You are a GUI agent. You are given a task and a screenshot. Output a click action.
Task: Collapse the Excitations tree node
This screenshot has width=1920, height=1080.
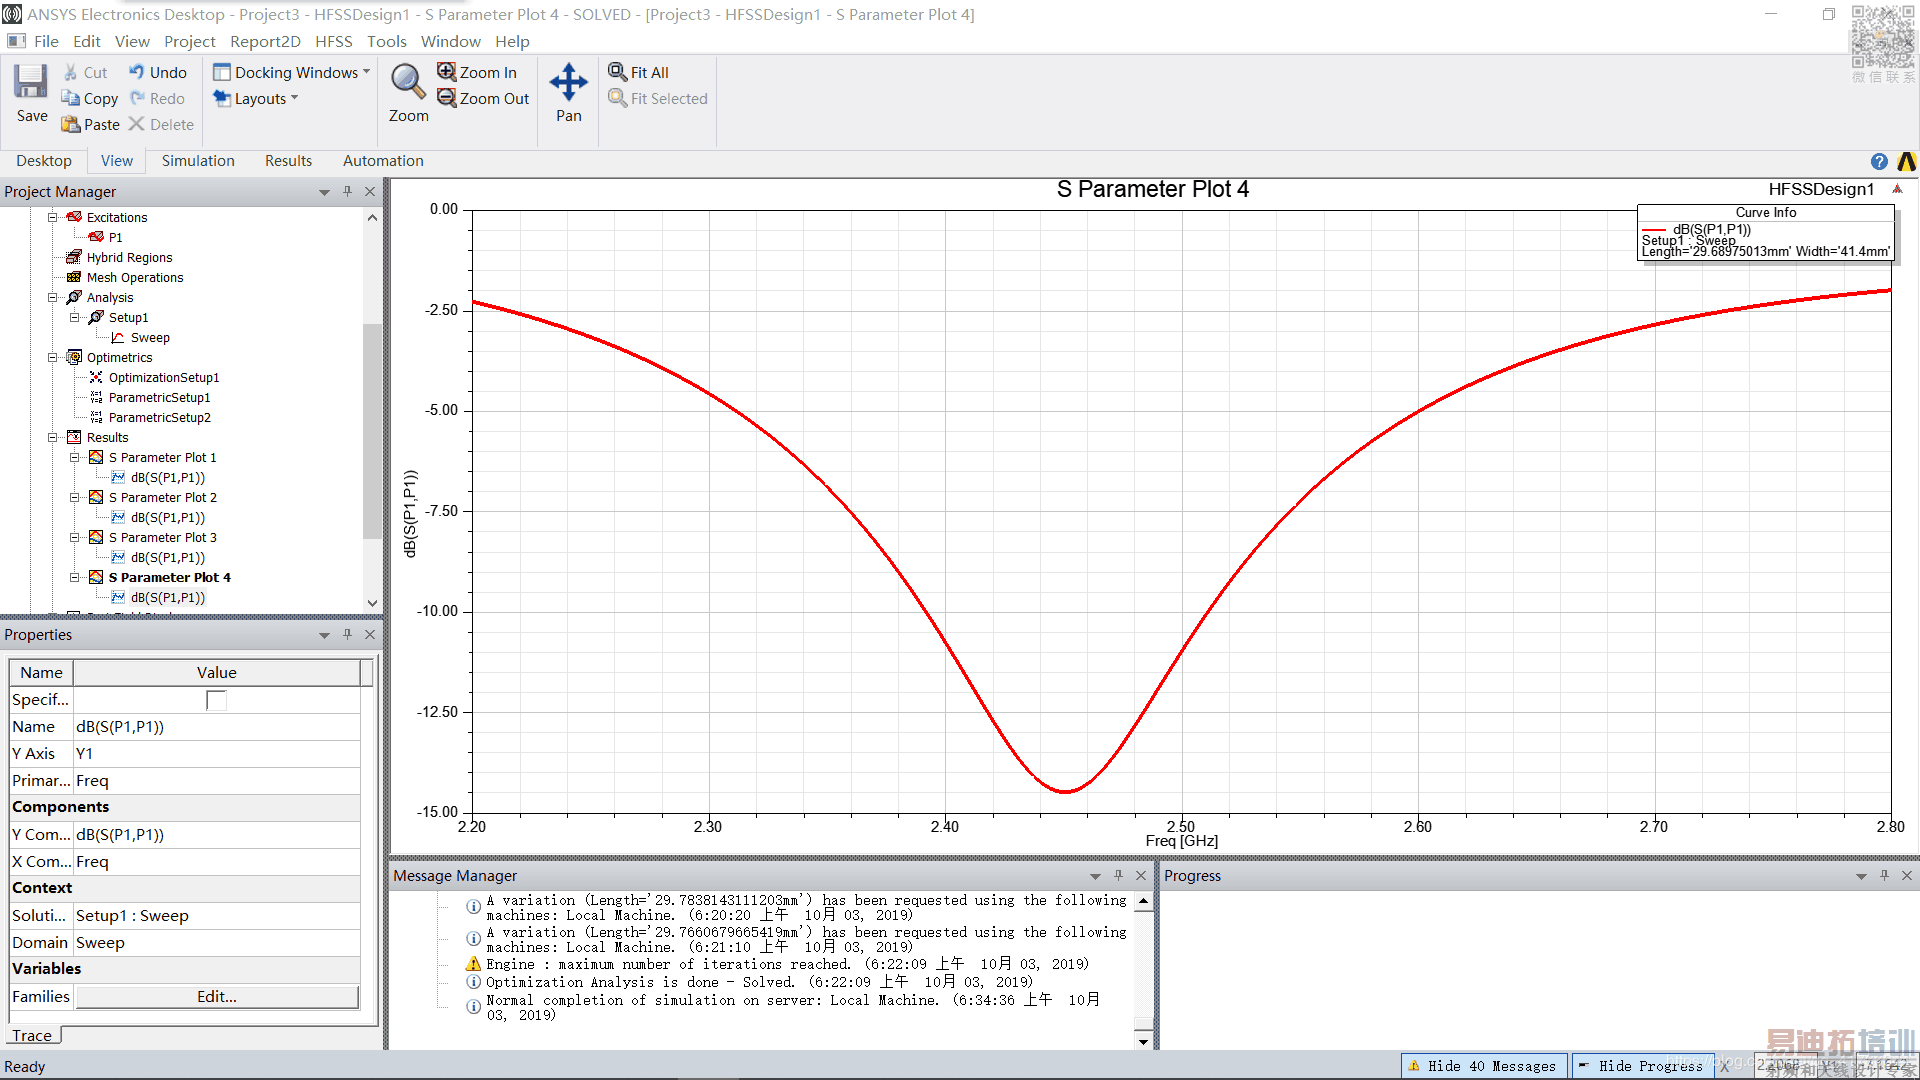click(x=52, y=217)
